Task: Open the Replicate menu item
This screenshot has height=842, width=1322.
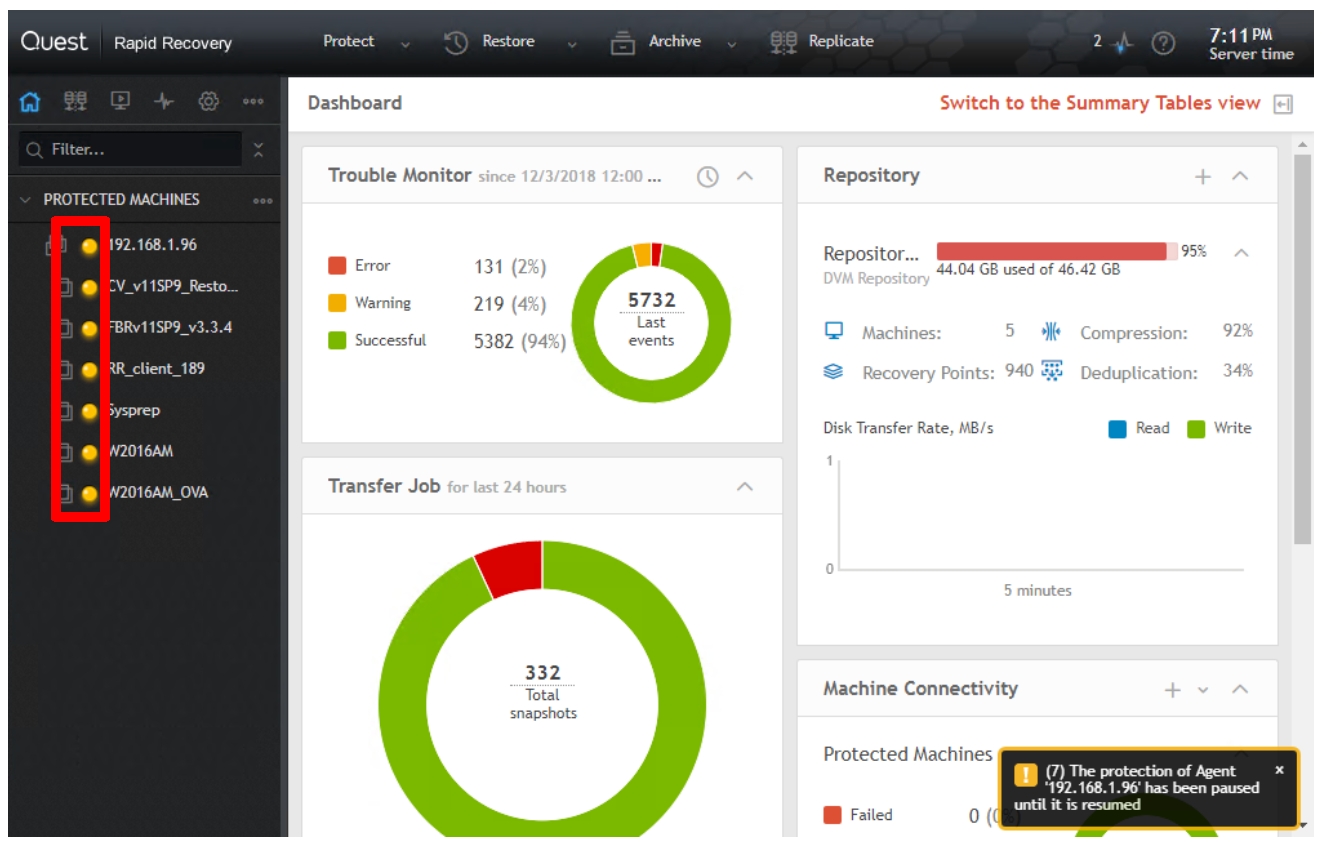Action: pos(841,42)
